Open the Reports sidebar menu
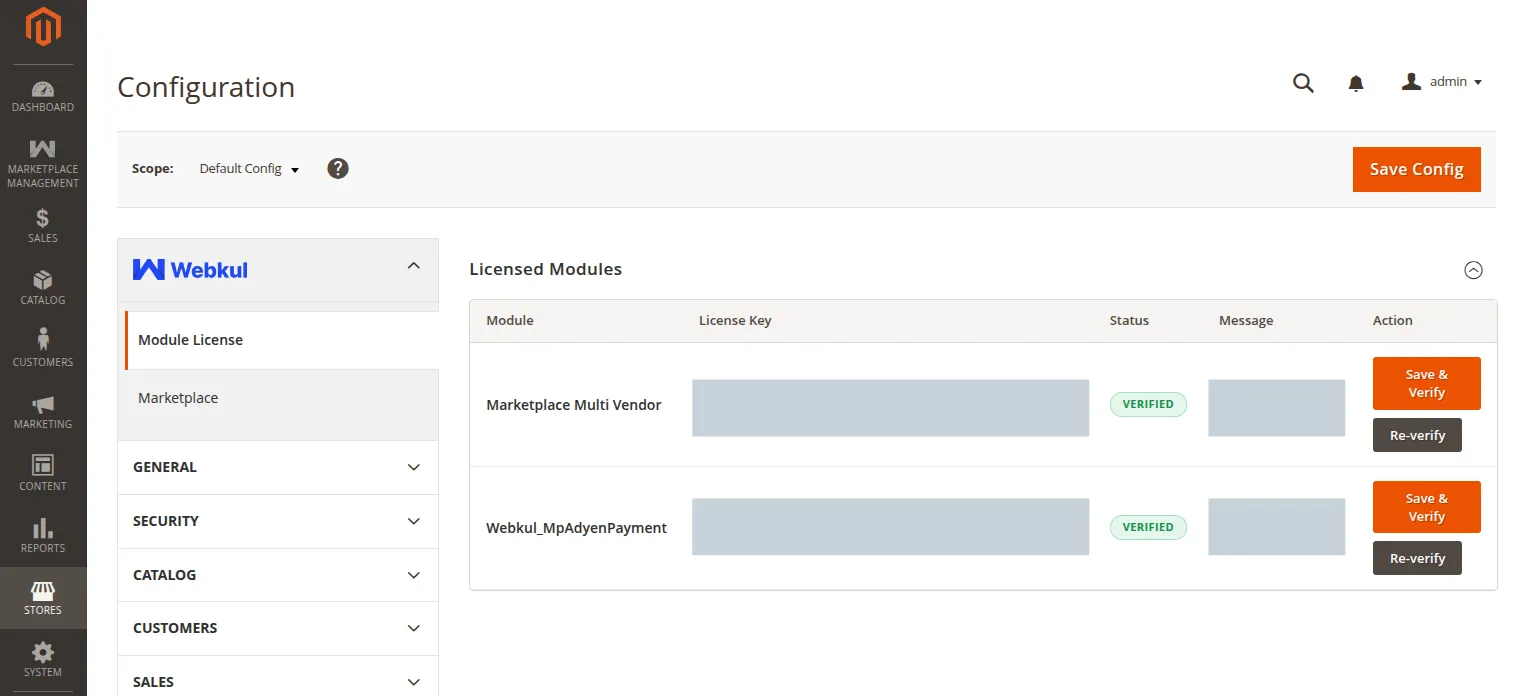The image size is (1516, 696). 43,535
